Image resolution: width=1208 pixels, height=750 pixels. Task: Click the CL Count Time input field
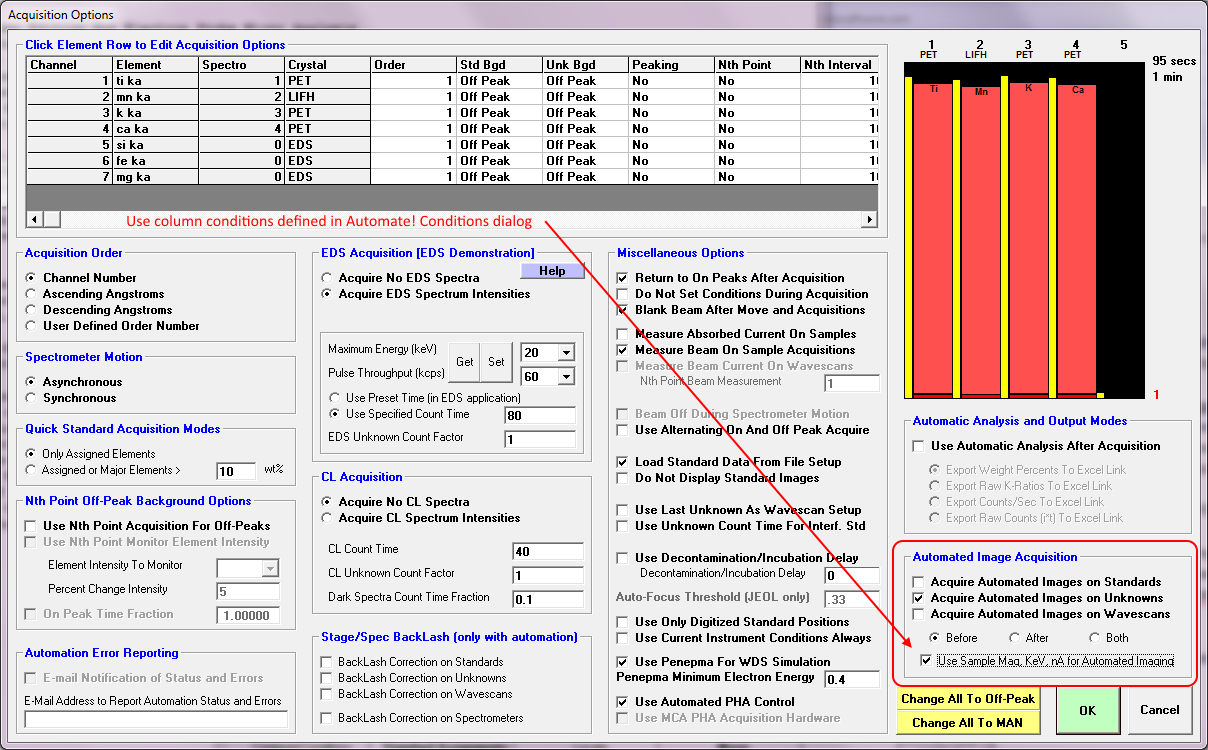tap(547, 551)
